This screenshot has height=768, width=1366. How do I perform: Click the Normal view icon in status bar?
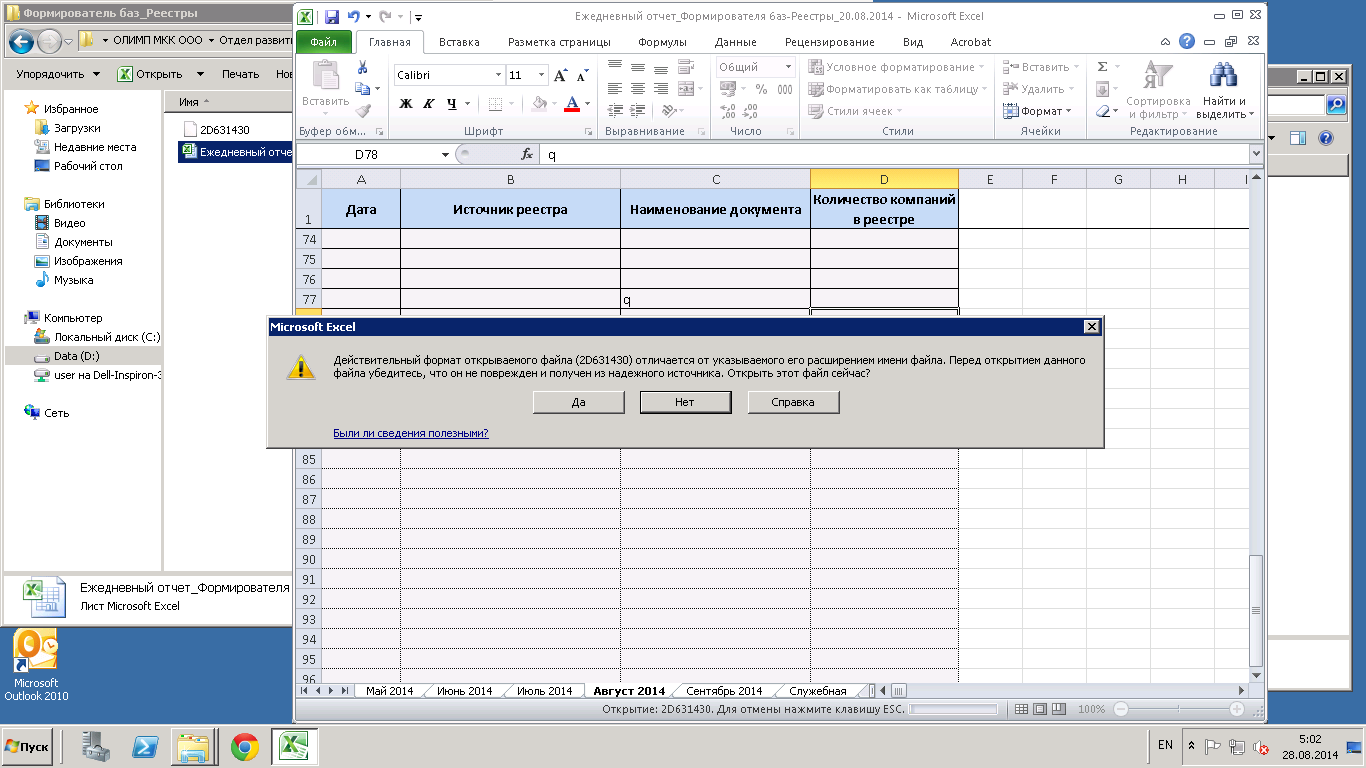pyautogui.click(x=1021, y=709)
